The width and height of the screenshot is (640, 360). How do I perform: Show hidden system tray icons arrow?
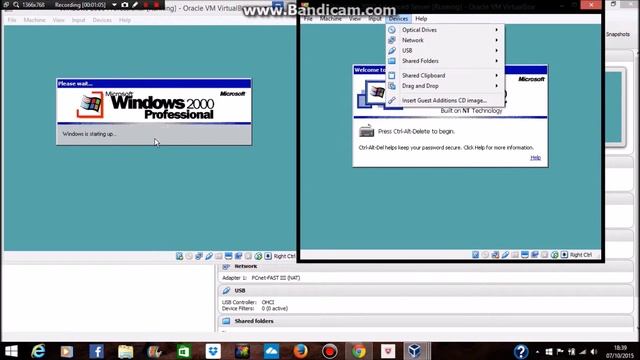(538, 352)
